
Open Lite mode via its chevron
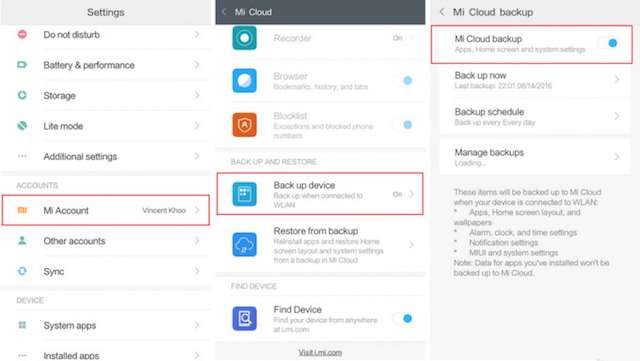coord(197,125)
